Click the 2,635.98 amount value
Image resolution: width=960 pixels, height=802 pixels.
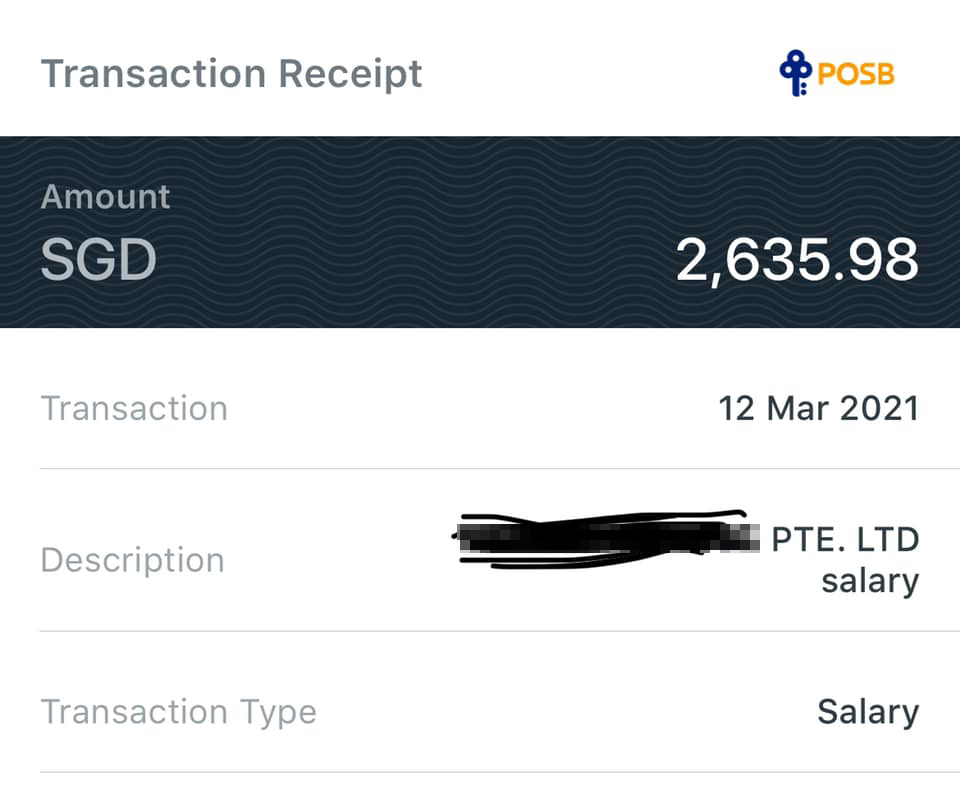pyautogui.click(x=797, y=260)
